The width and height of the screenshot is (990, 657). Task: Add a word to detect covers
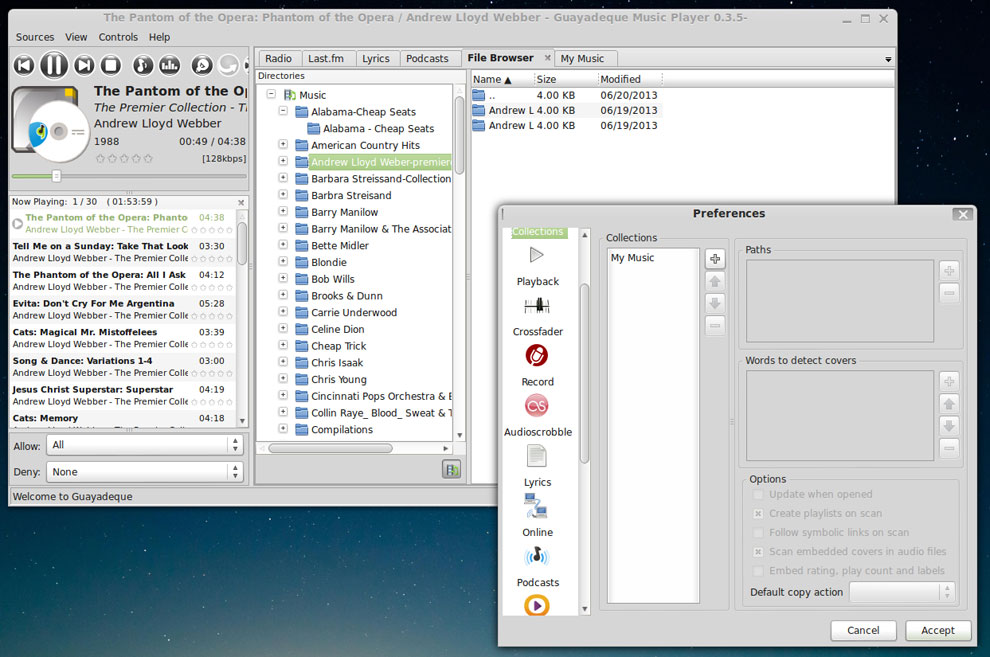coord(949,381)
